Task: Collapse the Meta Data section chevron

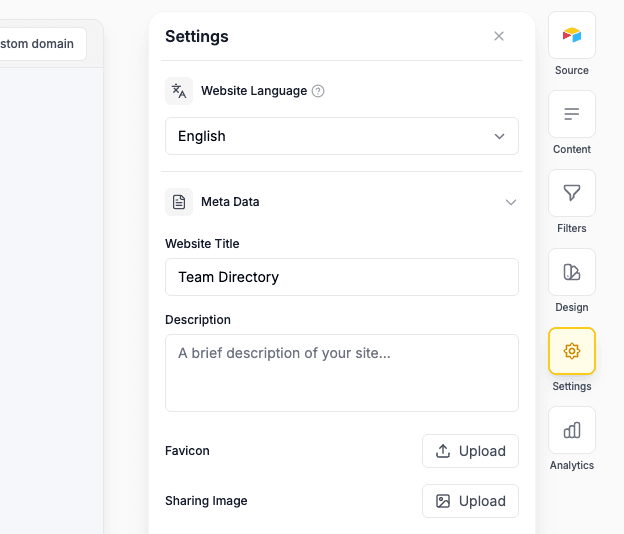Action: (x=511, y=202)
